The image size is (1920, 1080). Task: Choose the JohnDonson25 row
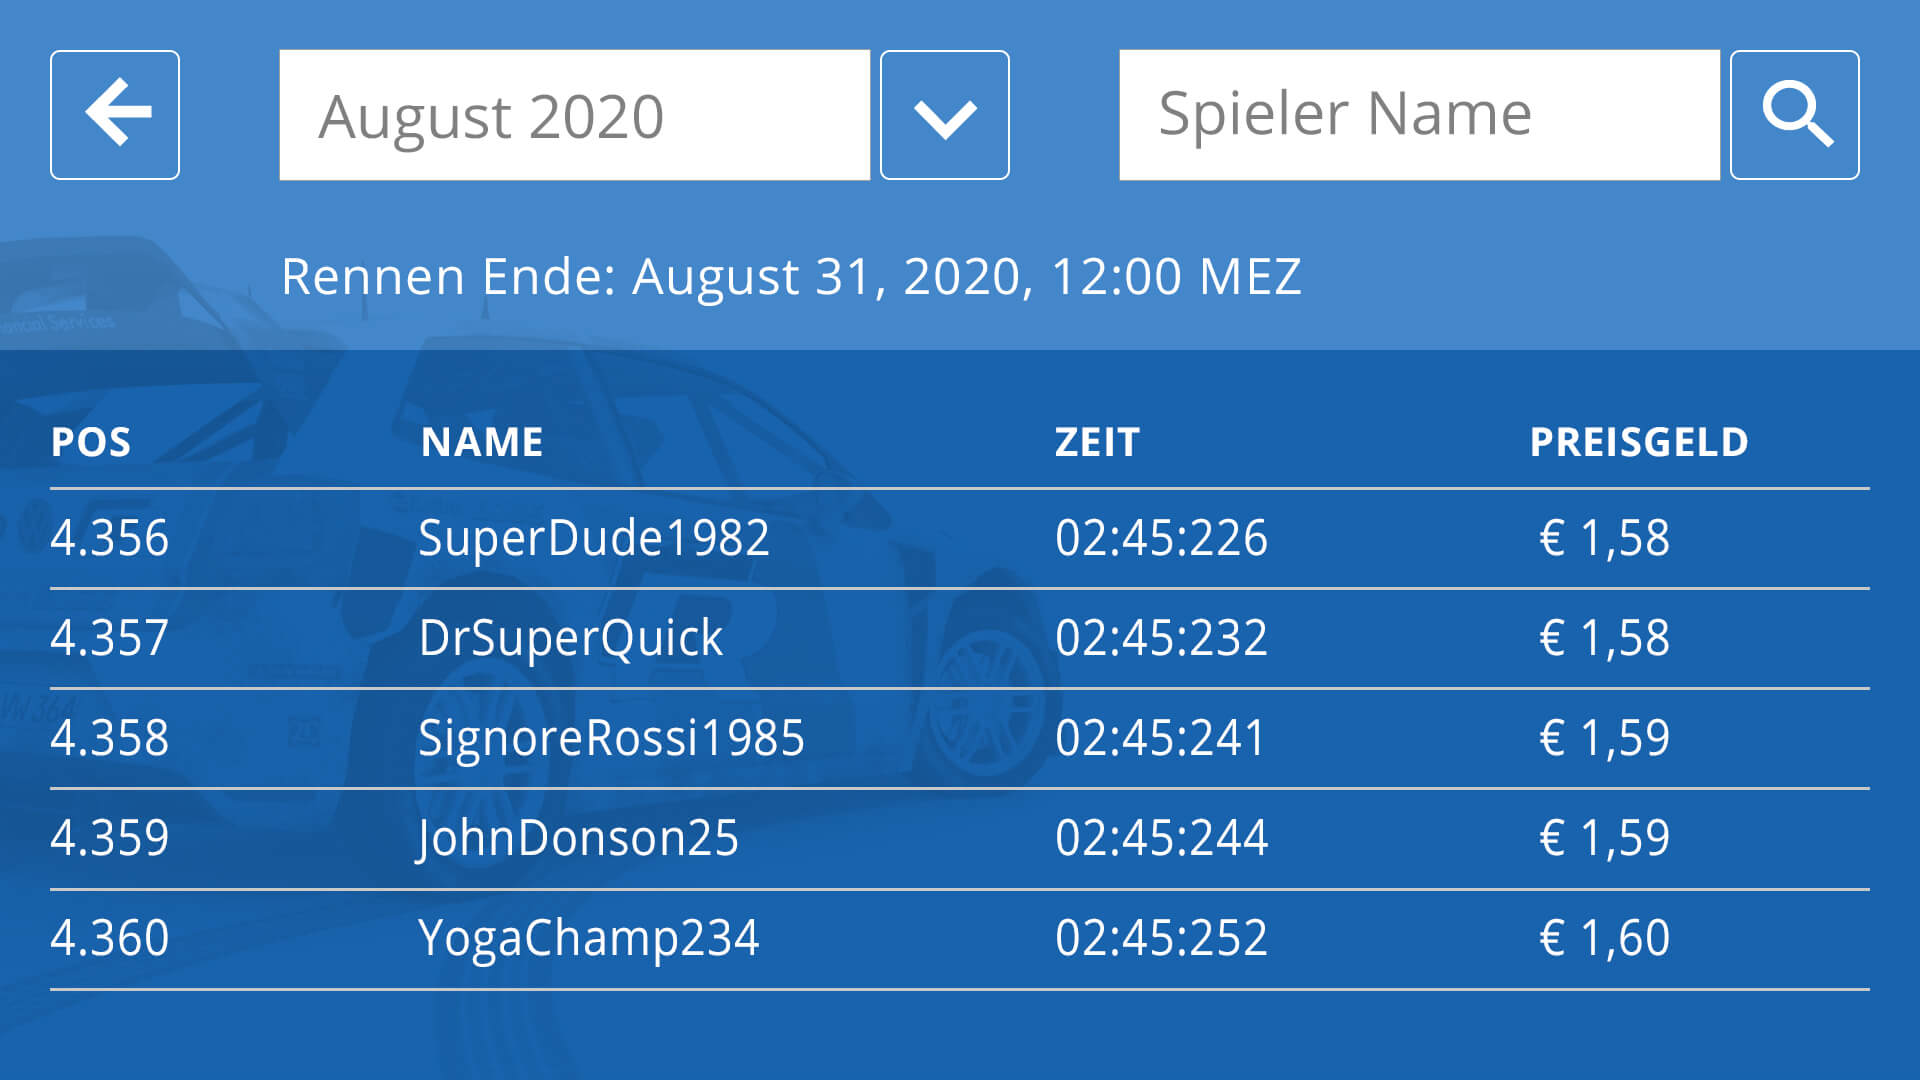click(x=960, y=839)
